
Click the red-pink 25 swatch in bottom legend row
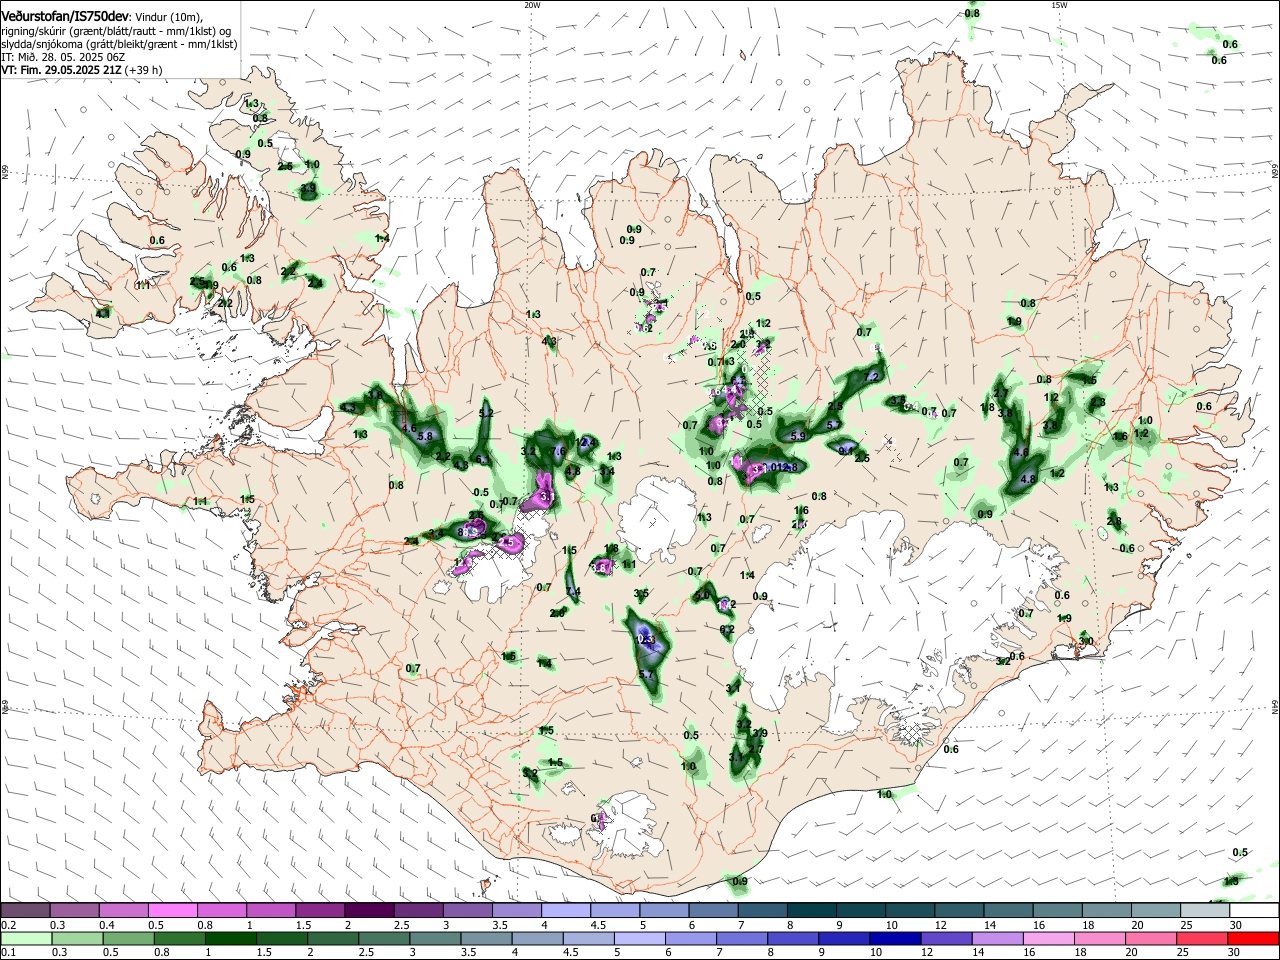[x=1204, y=938]
